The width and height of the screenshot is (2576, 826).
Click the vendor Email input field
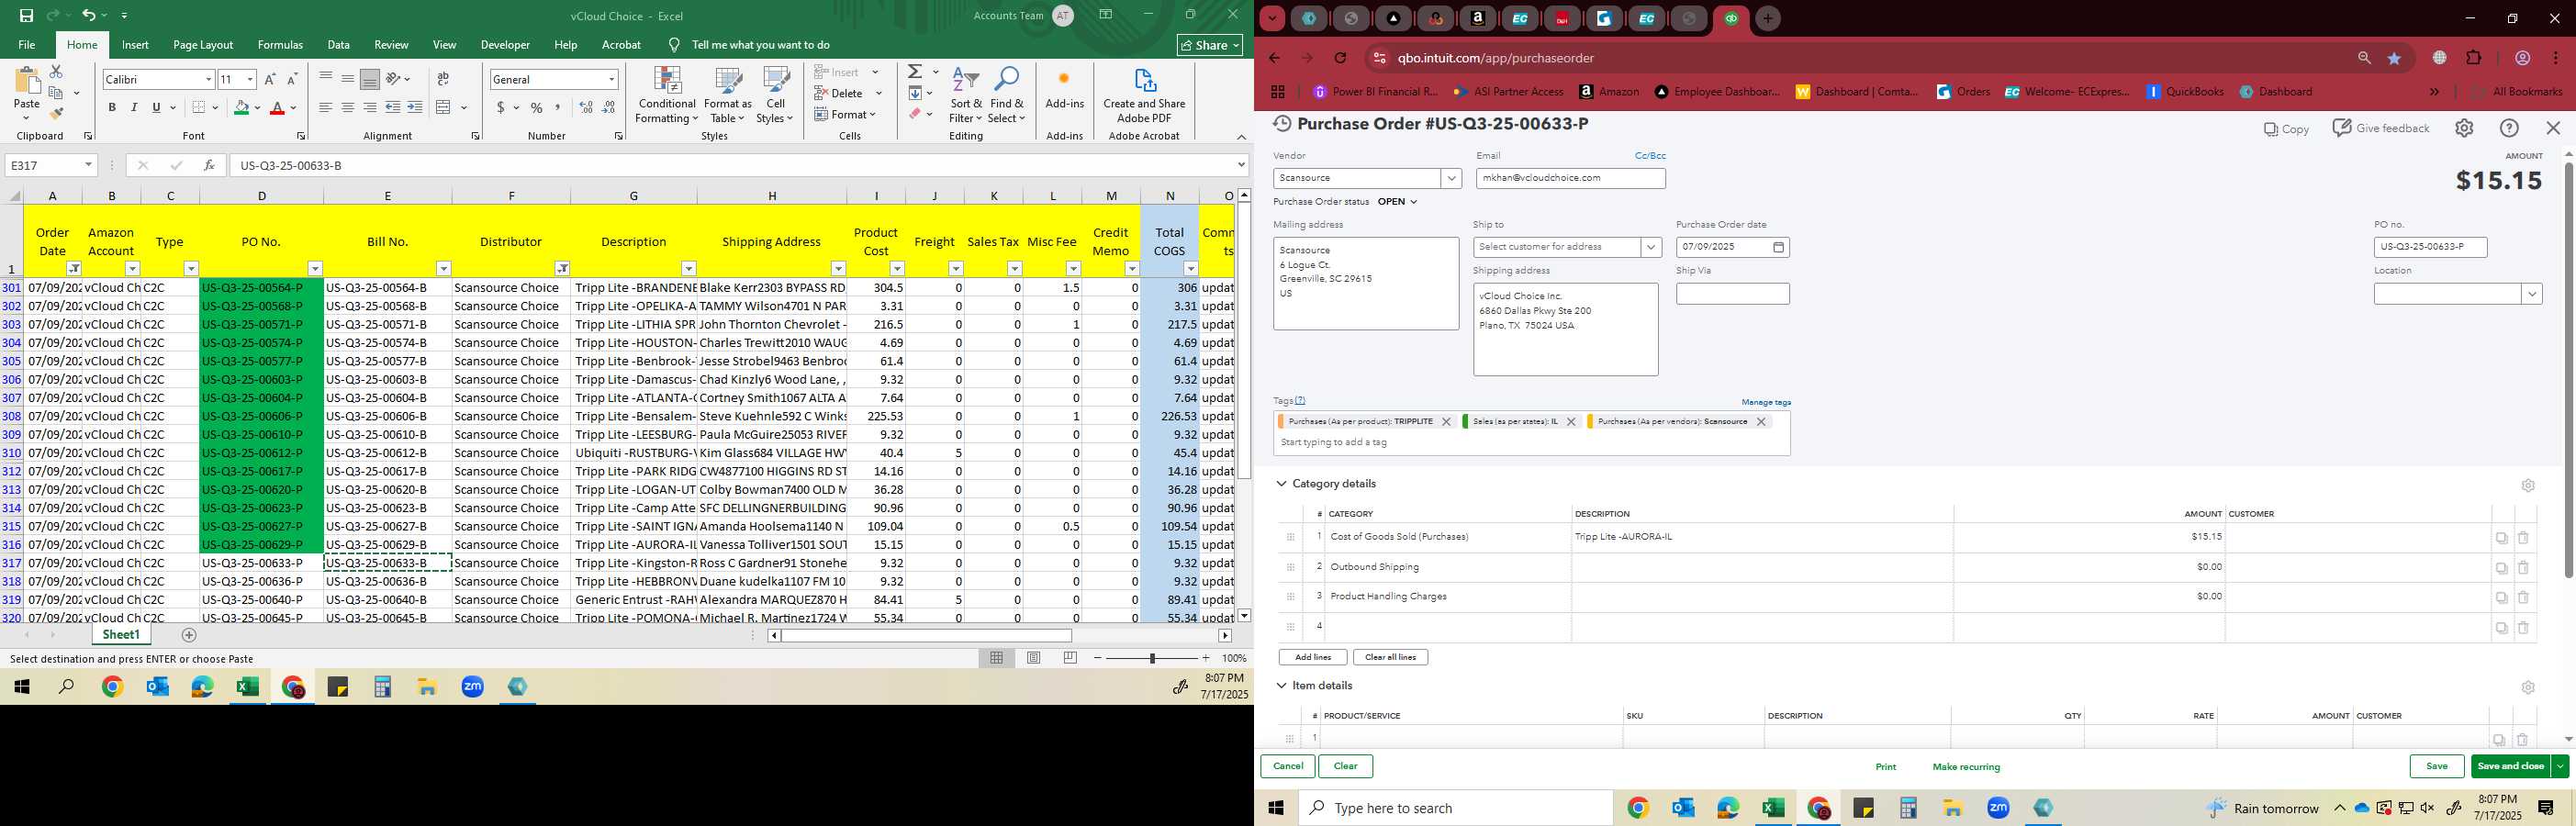click(x=1570, y=178)
